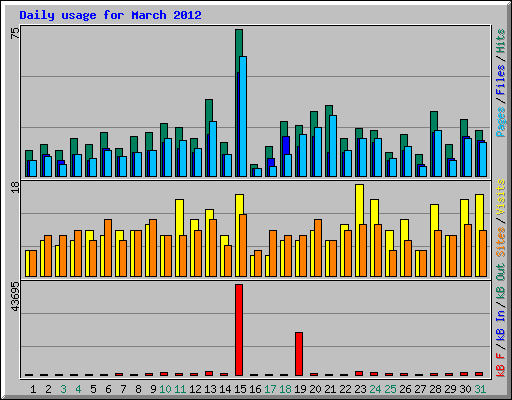Click green weekend day label "31"
The width and height of the screenshot is (512, 400).
click(480, 389)
